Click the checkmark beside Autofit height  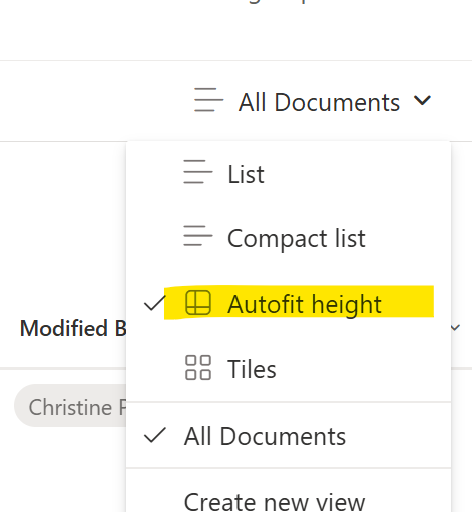(155, 303)
